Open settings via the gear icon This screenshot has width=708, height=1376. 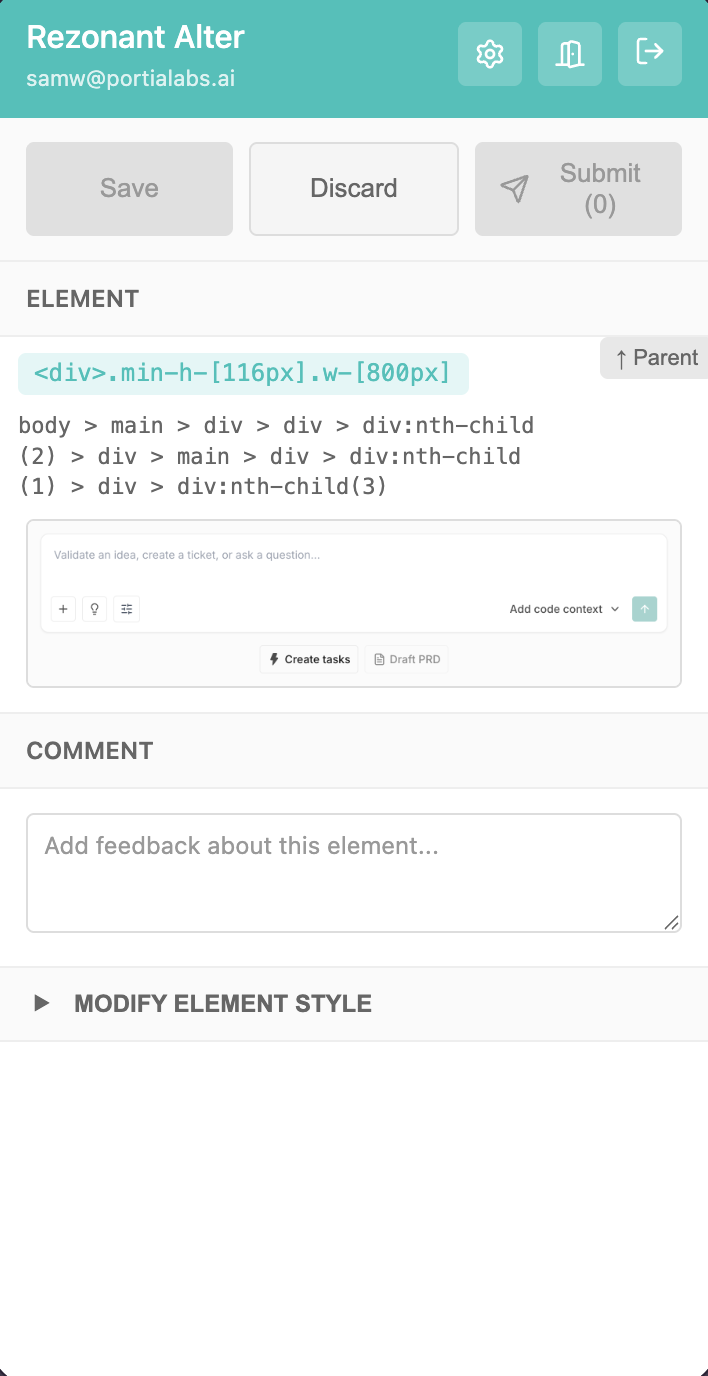490,54
